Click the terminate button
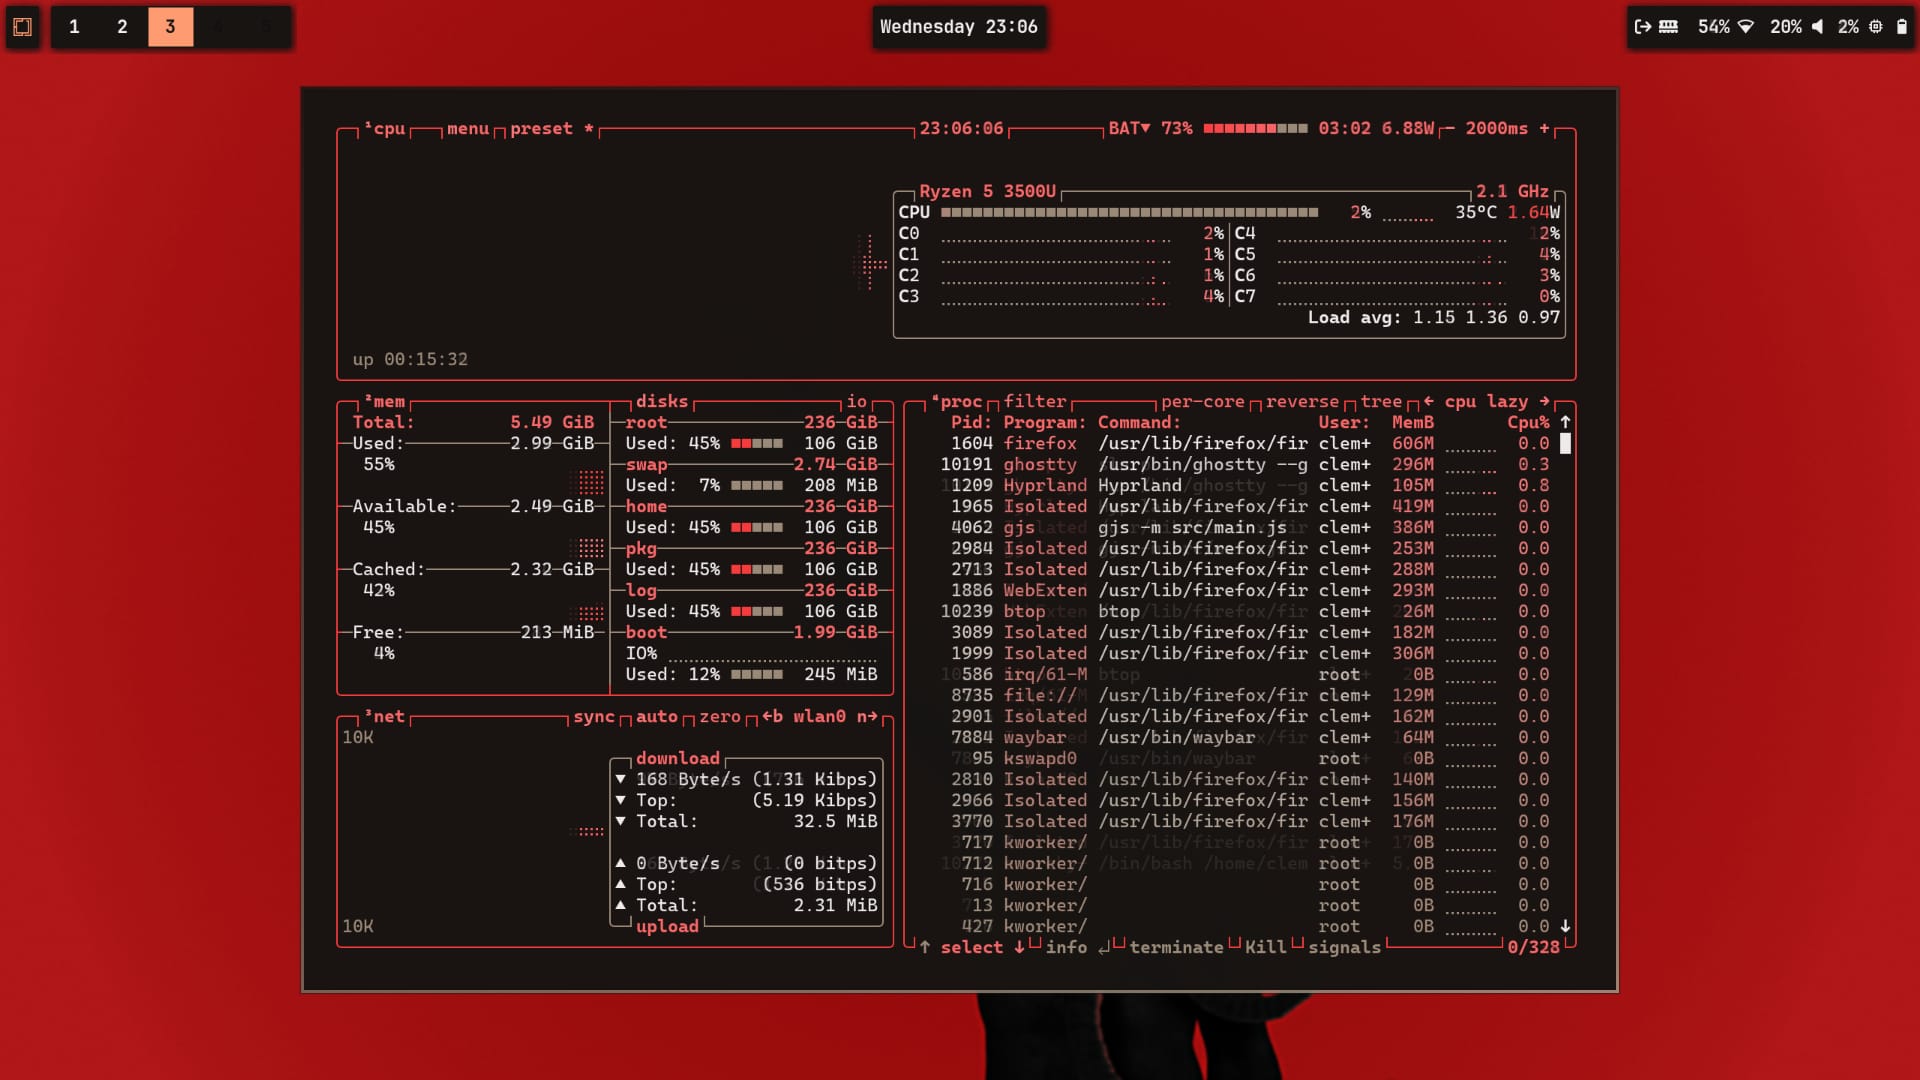This screenshot has height=1080, width=1920. [x=1176, y=947]
